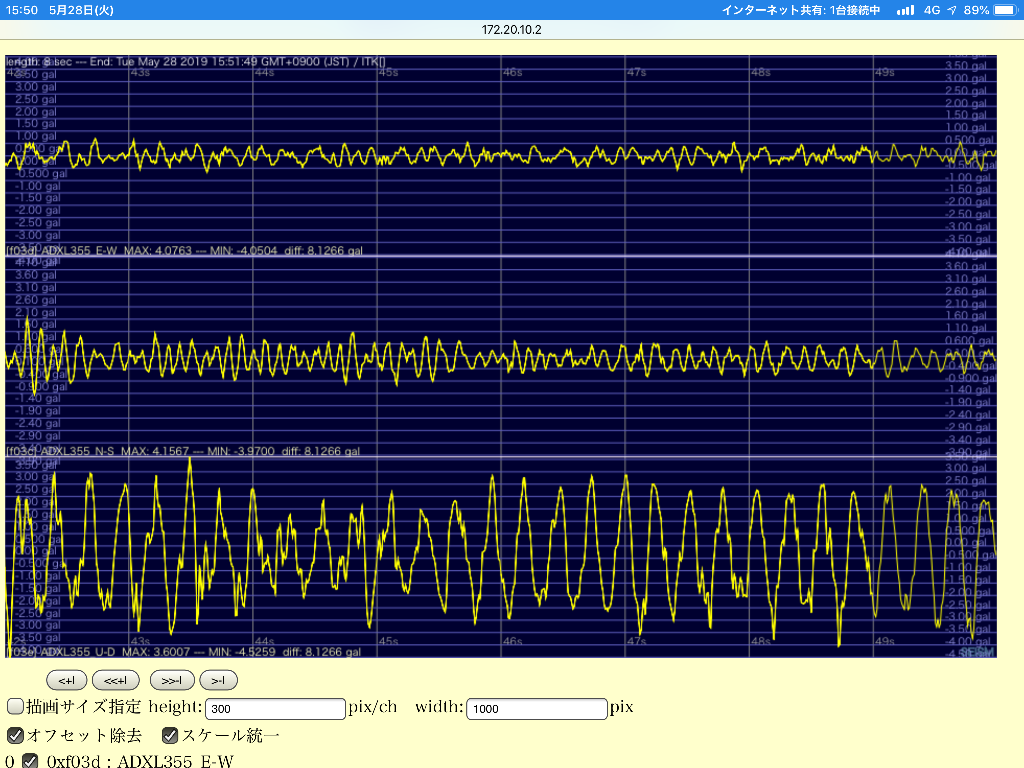Tap the 4G network indicator
The width and height of the screenshot is (1024, 768).
pyautogui.click(x=932, y=10)
